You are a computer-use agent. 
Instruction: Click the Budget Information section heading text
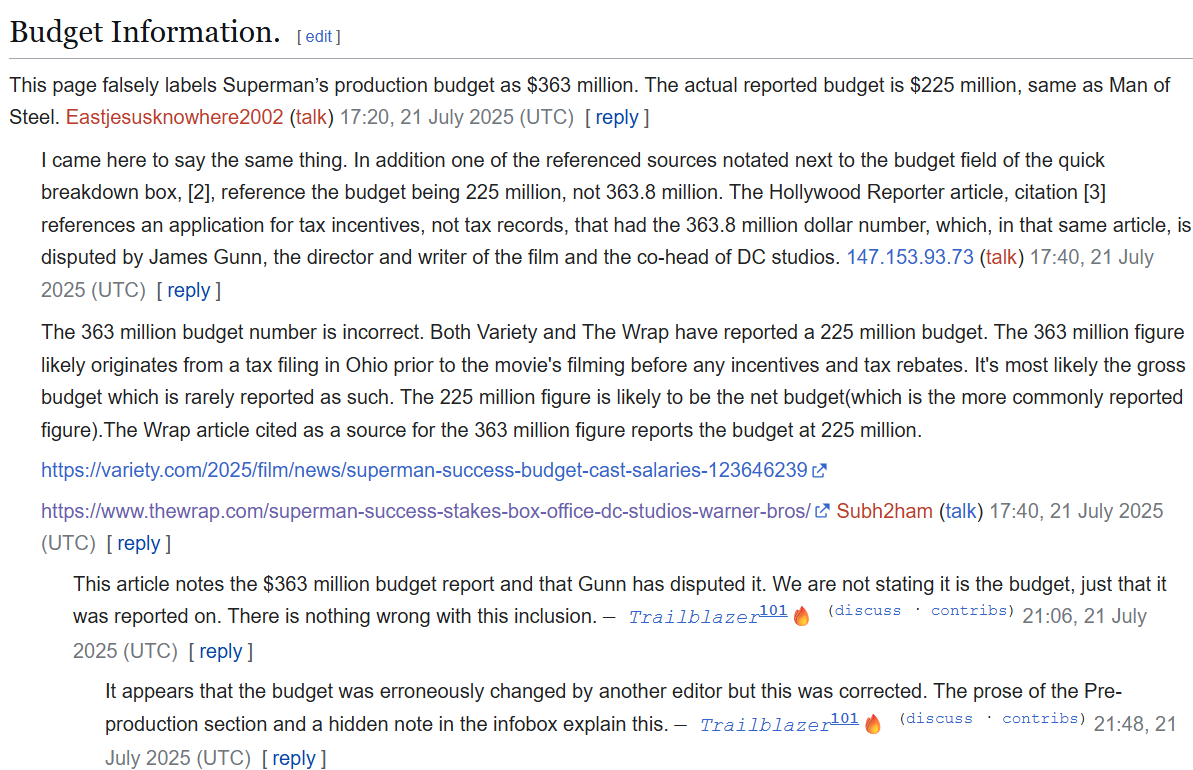tap(145, 32)
